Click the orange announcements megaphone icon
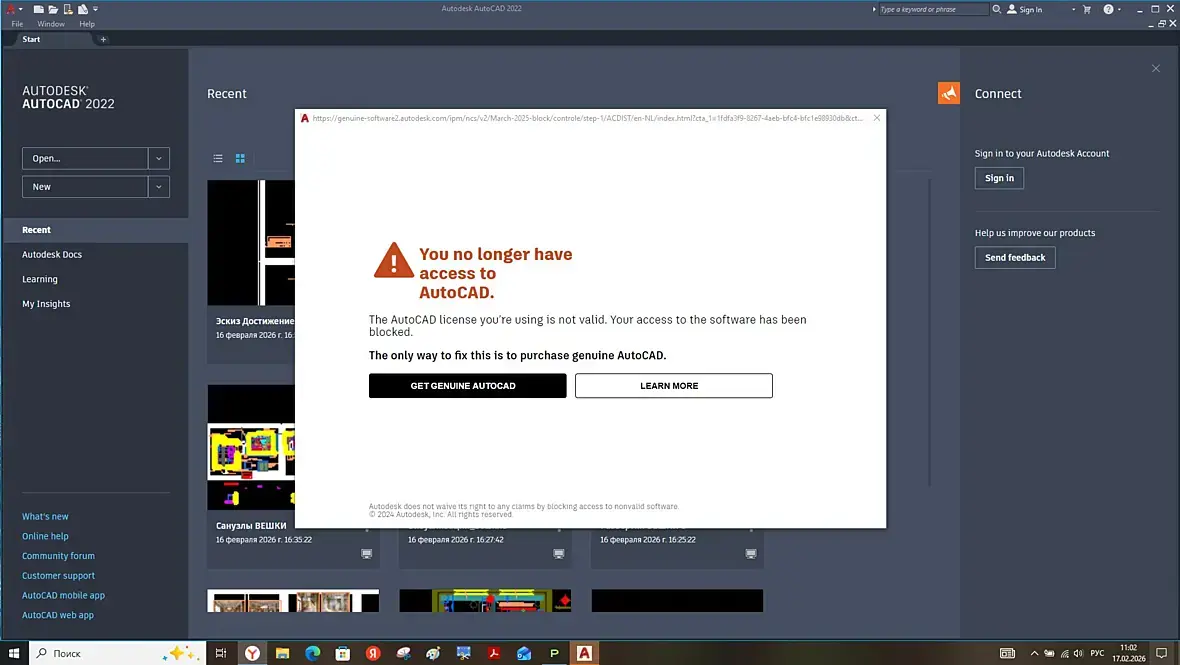Image resolution: width=1180 pixels, height=665 pixels. [x=948, y=93]
